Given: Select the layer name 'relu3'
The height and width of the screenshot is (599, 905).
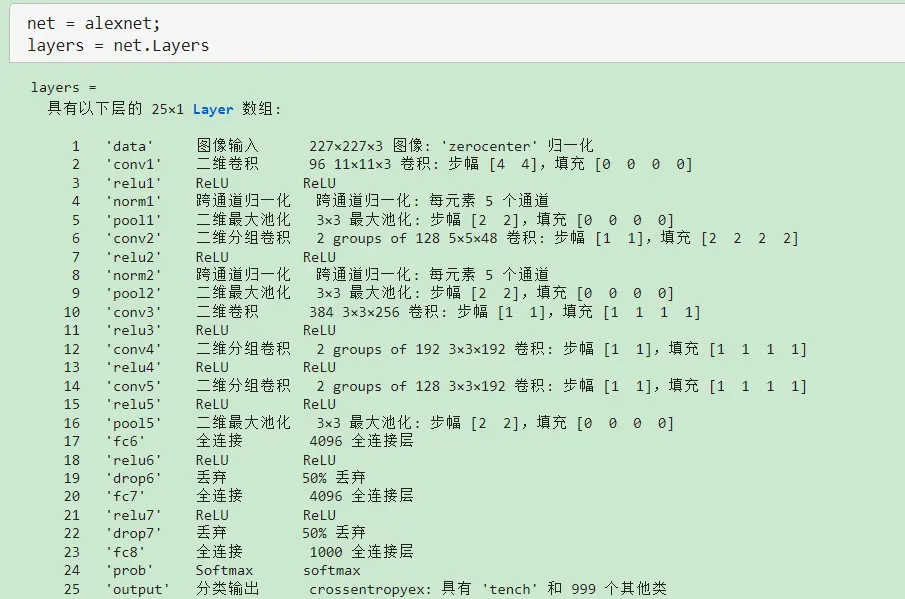Looking at the screenshot, I should [x=133, y=331].
